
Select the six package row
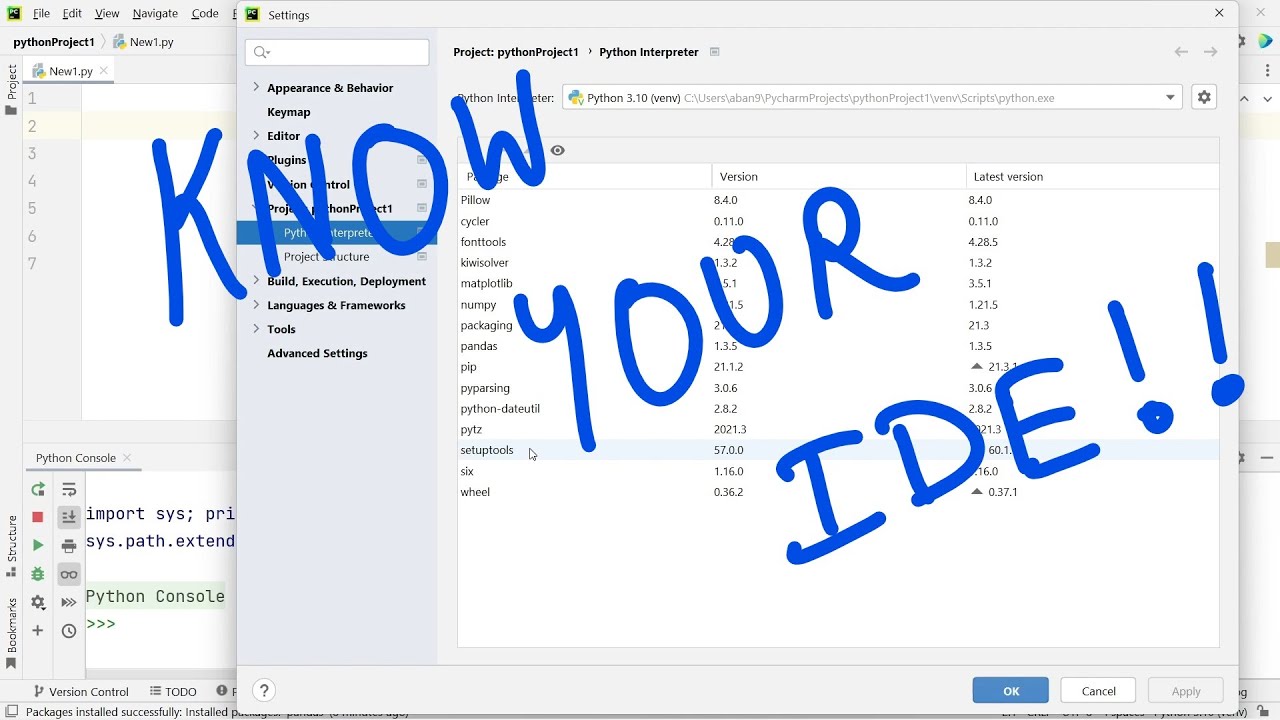[x=838, y=471]
